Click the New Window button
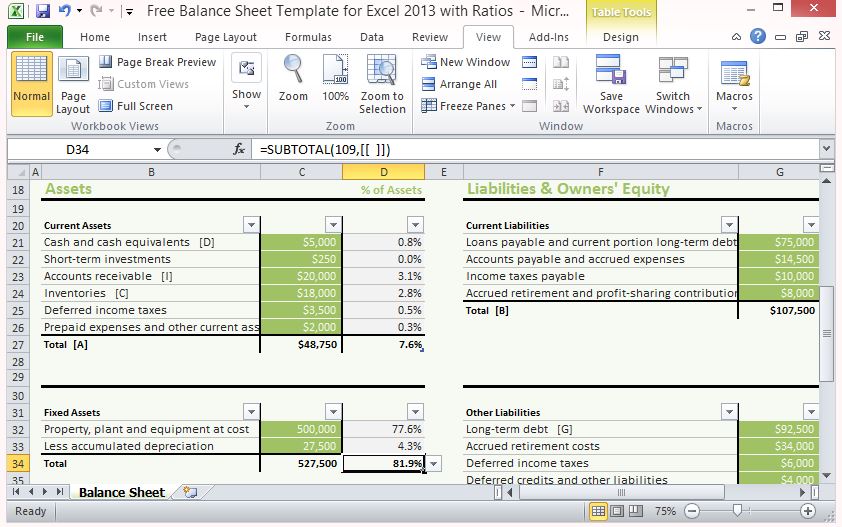 tap(466, 62)
